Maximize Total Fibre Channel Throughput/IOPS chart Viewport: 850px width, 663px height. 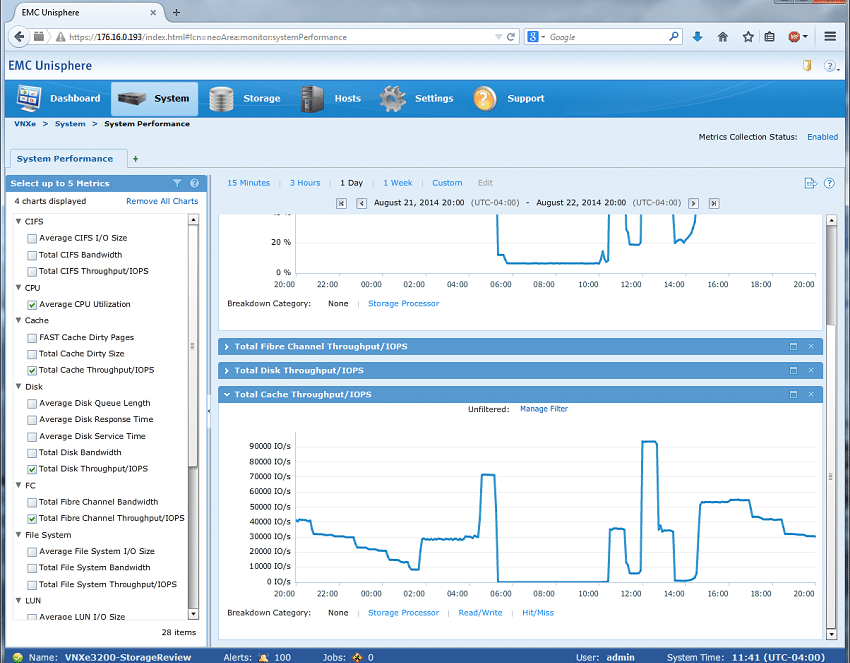click(x=793, y=346)
